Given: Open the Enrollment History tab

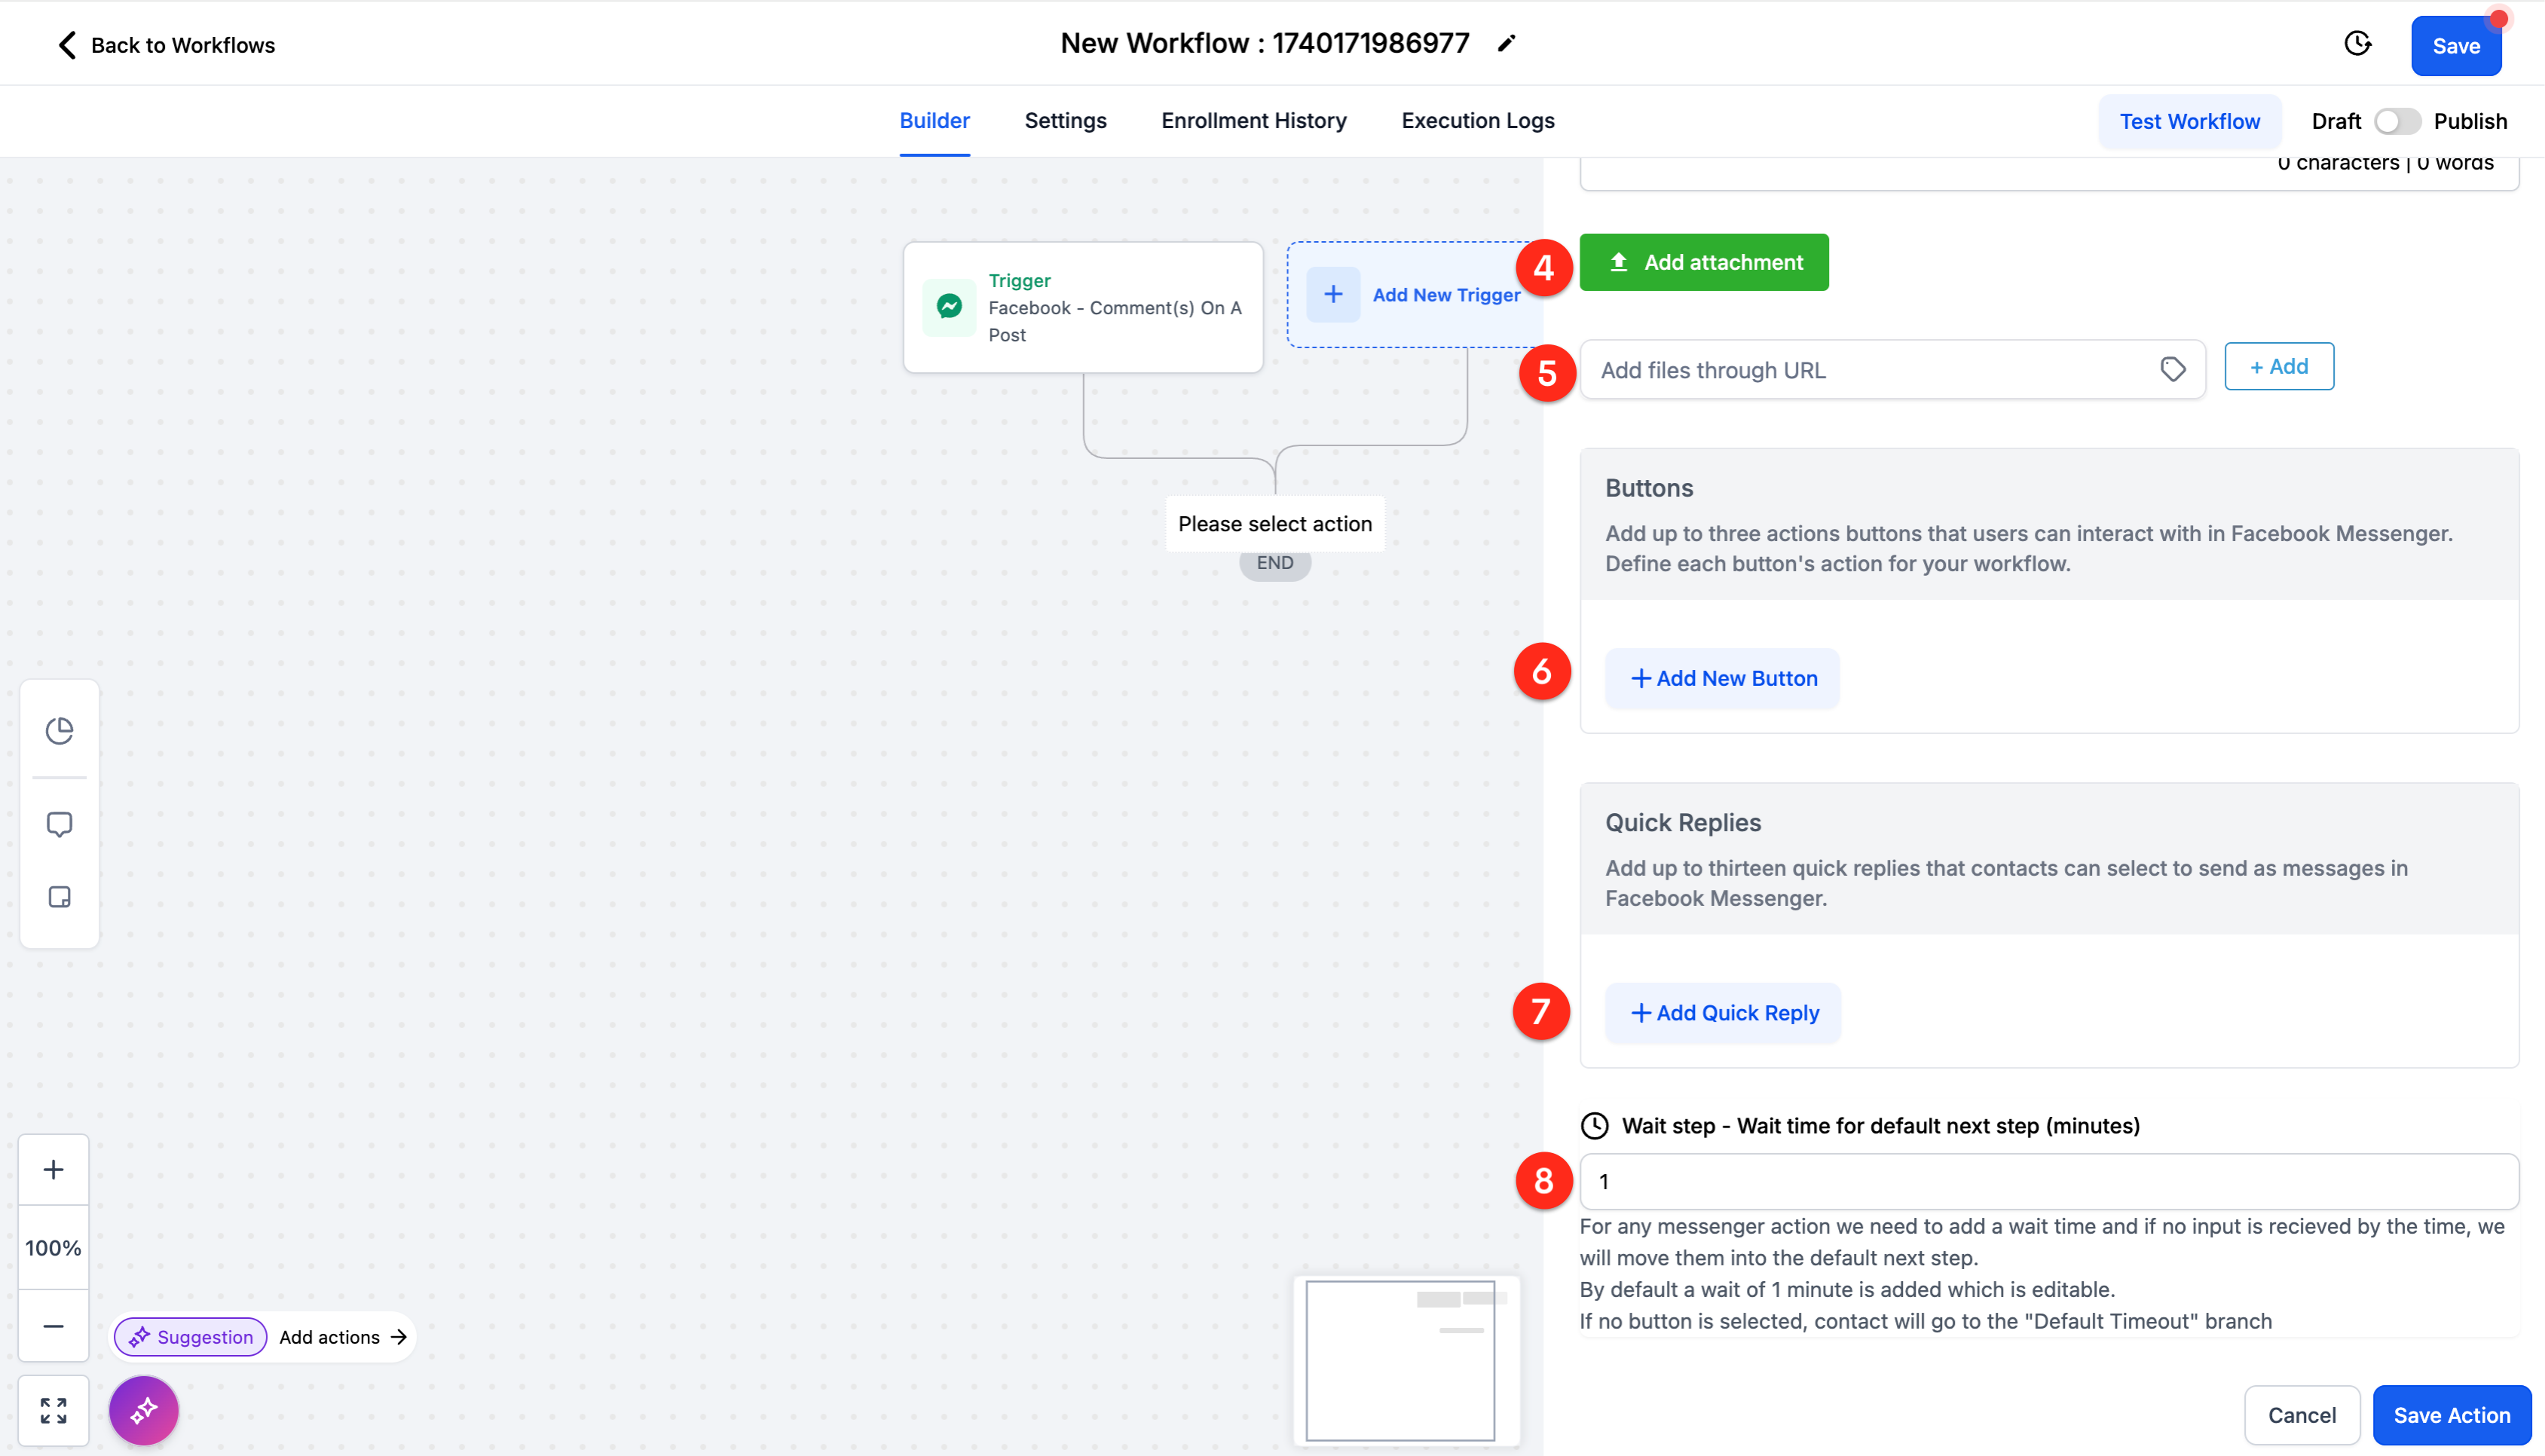Looking at the screenshot, I should [x=1253, y=121].
